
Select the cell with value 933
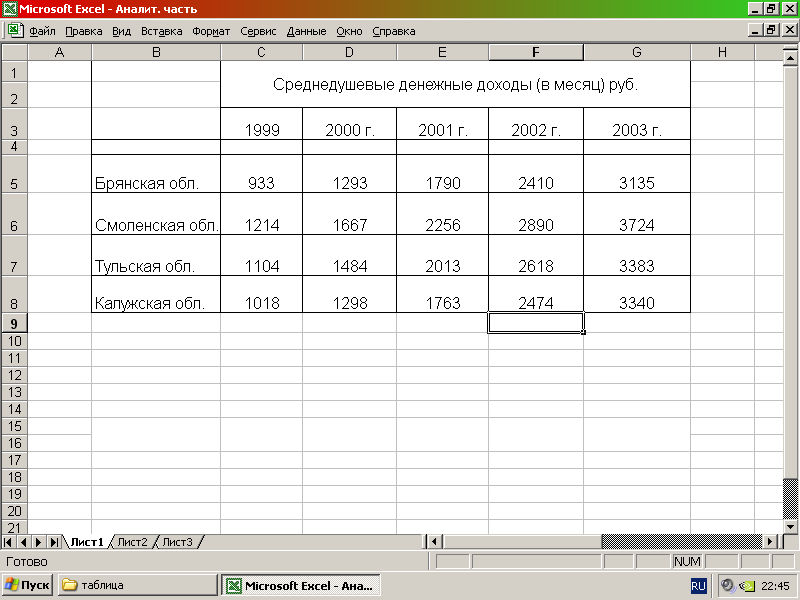tap(262, 173)
